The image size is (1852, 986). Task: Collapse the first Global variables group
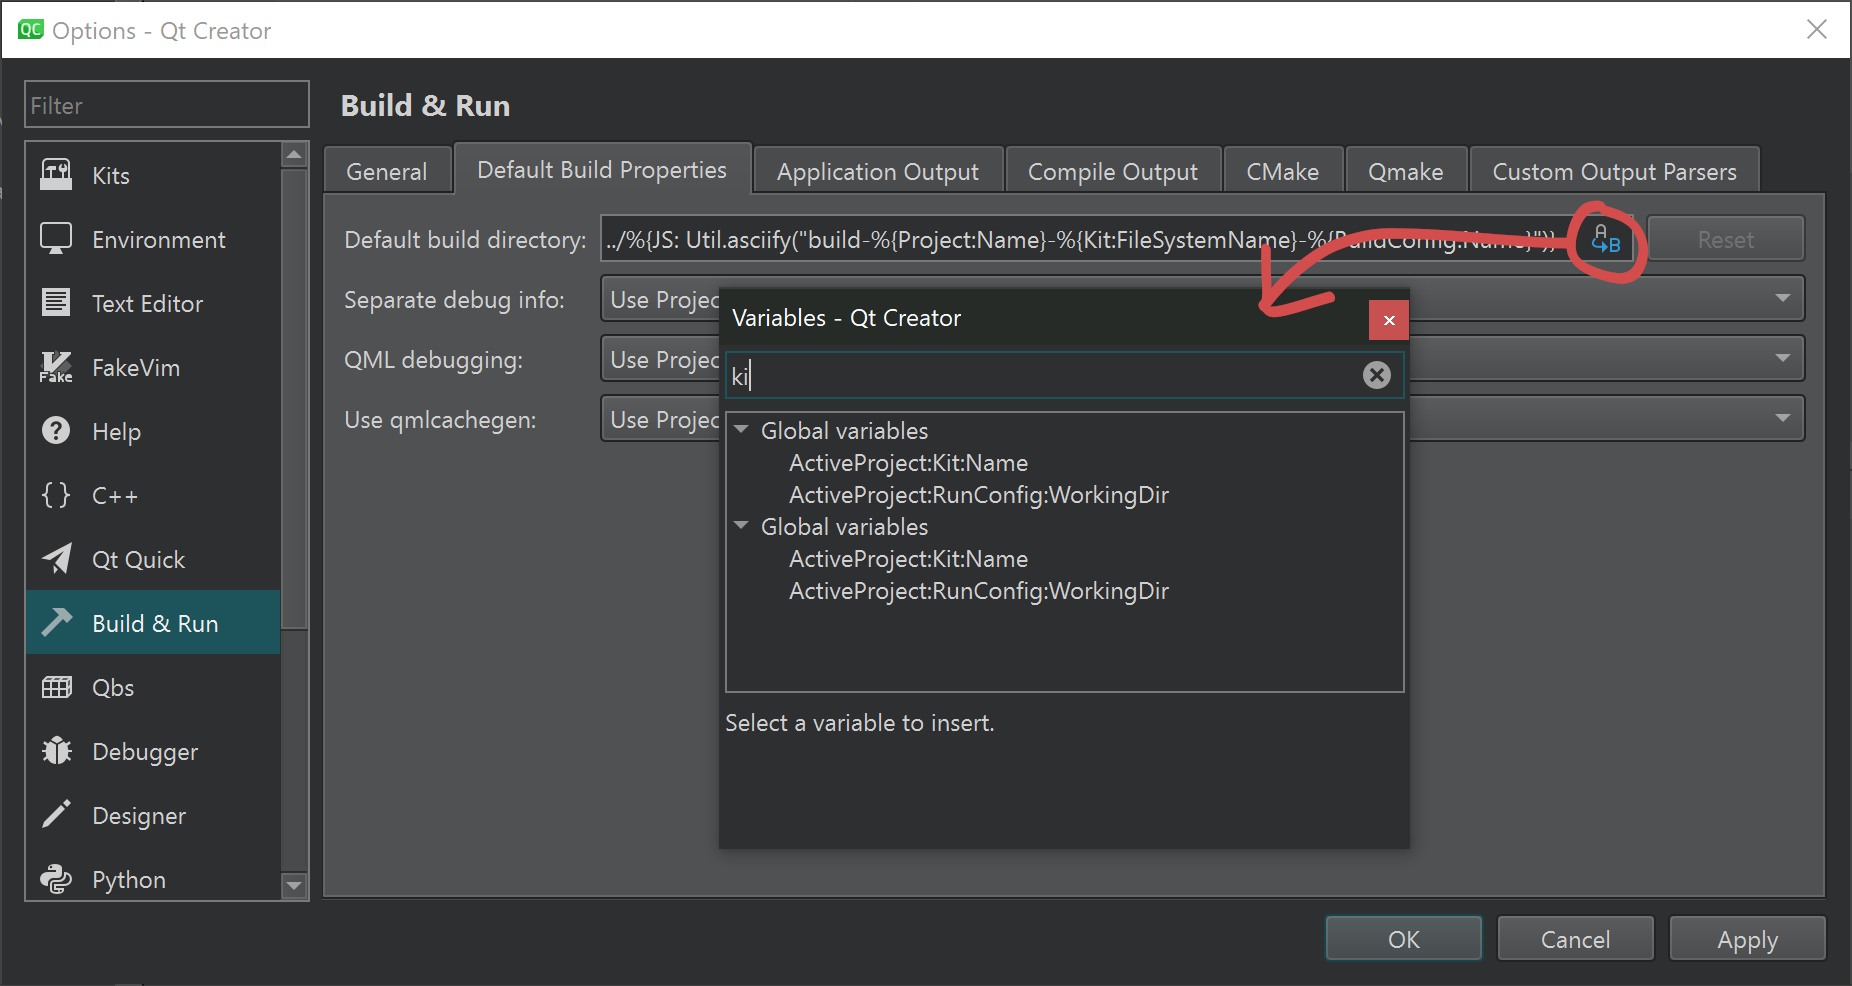point(741,430)
